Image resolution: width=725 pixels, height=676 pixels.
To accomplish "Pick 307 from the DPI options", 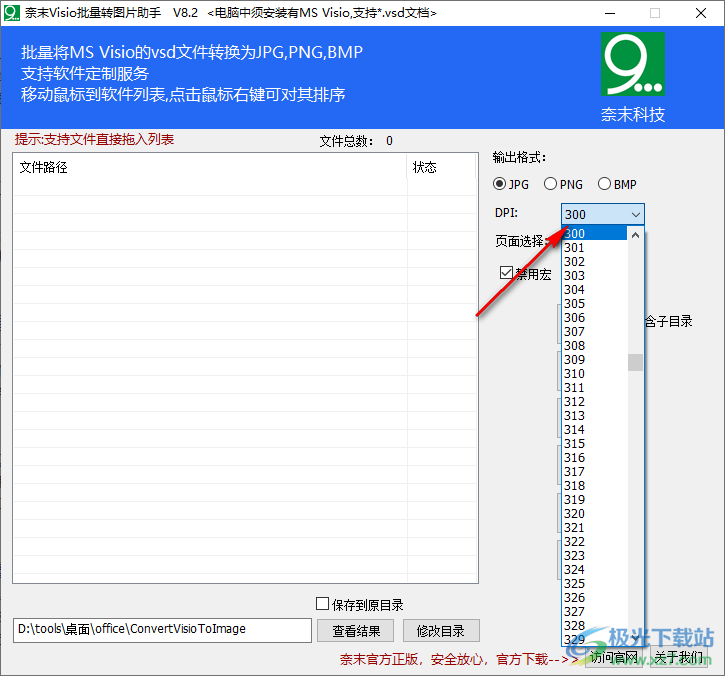I will 594,332.
